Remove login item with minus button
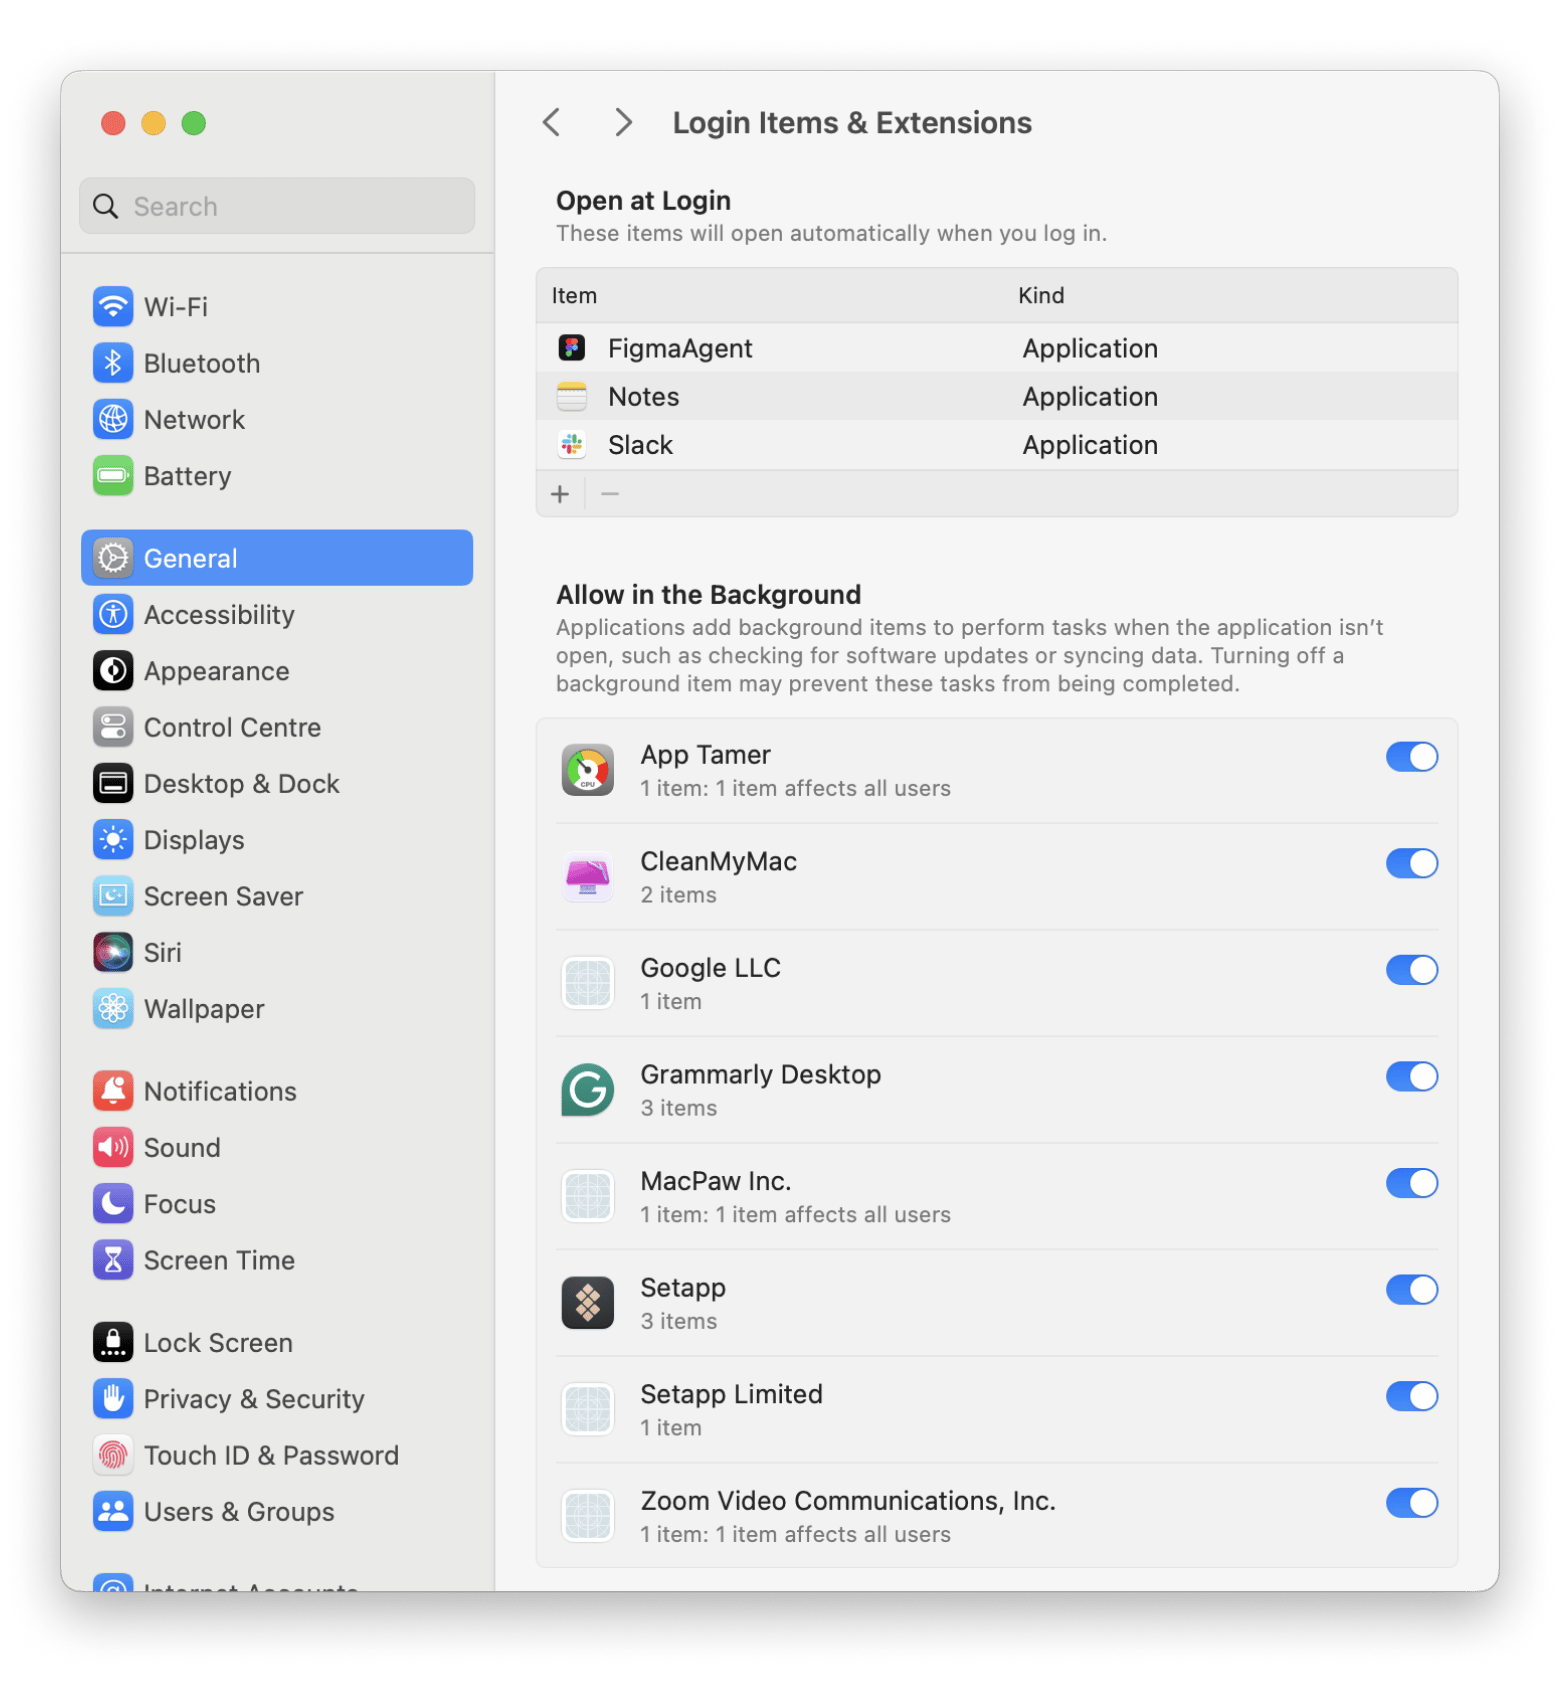This screenshot has width=1560, height=1682. point(610,494)
